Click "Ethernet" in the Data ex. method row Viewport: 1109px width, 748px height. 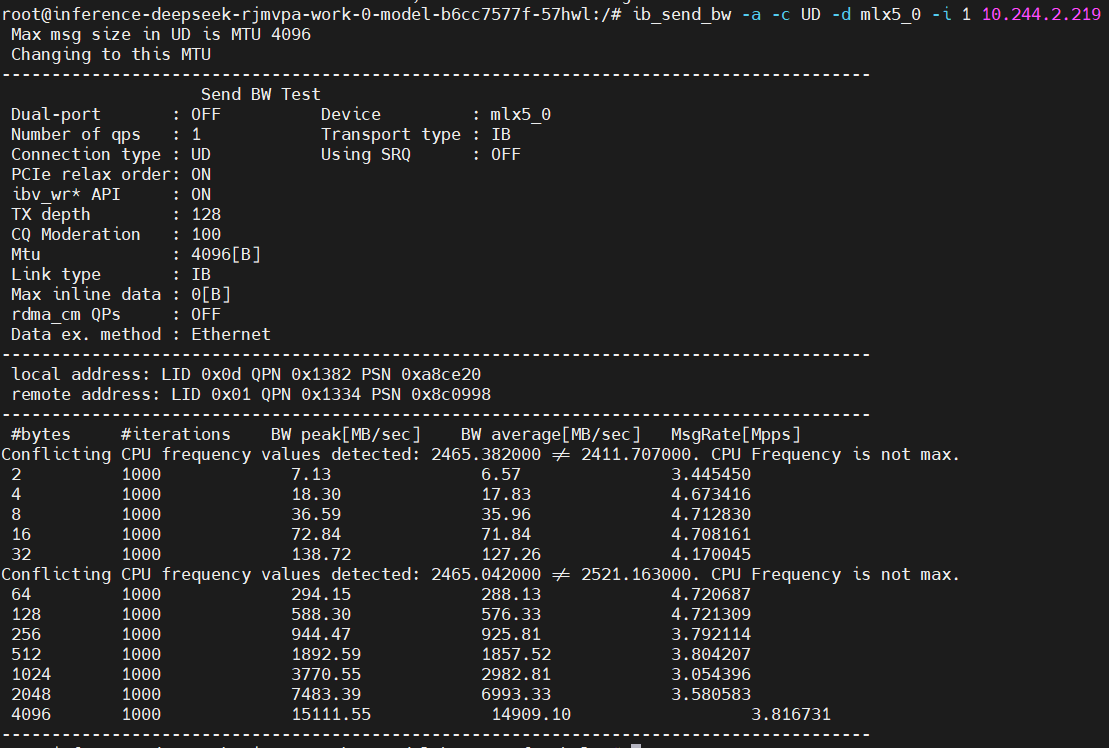[x=231, y=334]
